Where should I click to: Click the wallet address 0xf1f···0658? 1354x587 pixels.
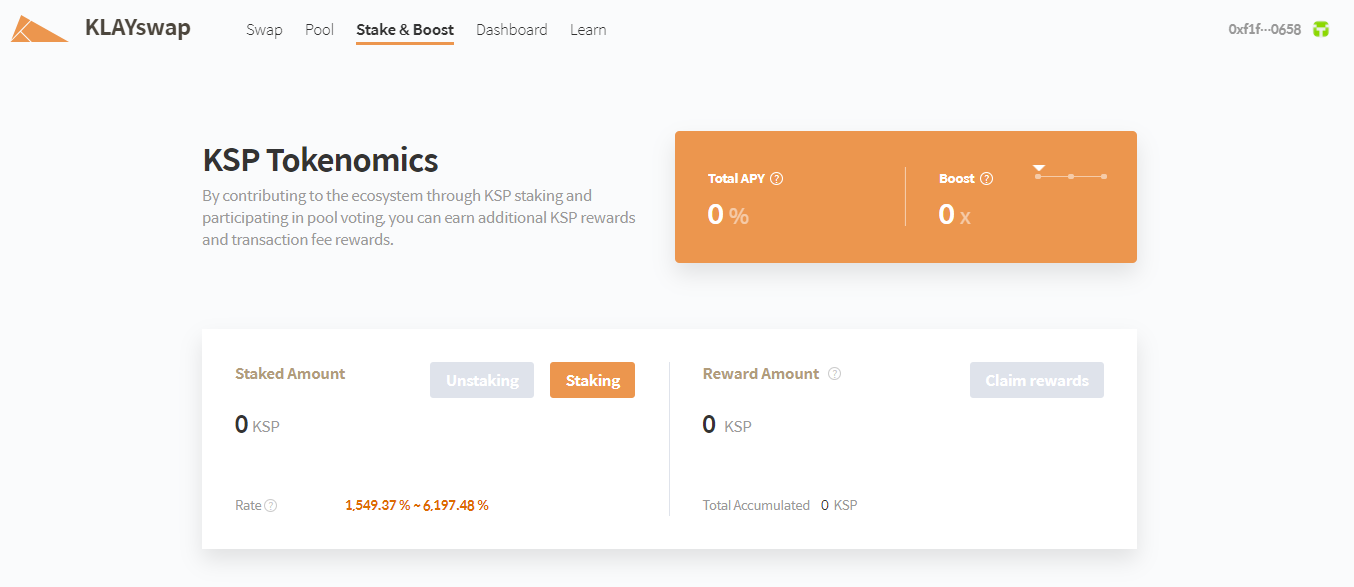click(x=1265, y=30)
